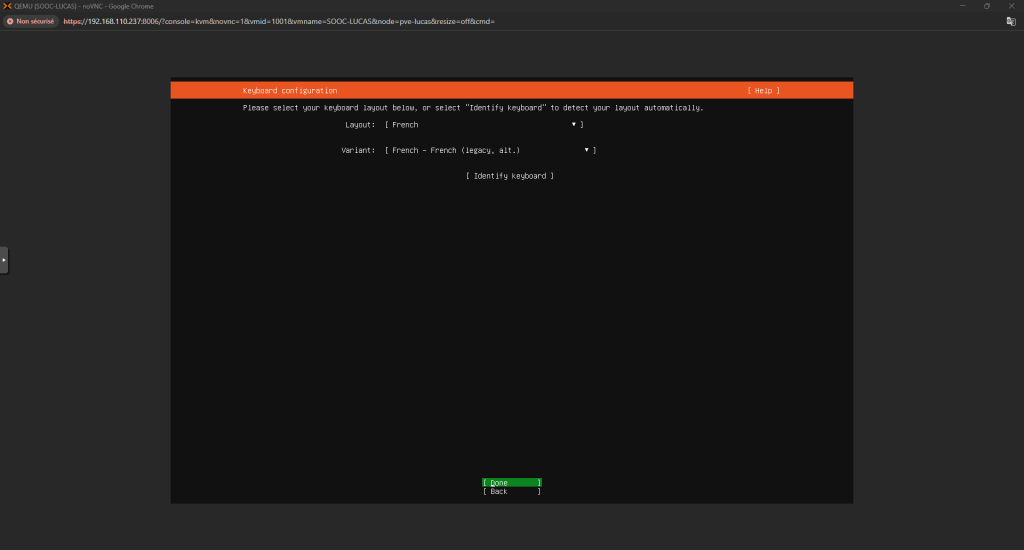Click the keyboard layout instruction text line
This screenshot has height=550, width=1024.
tap(473, 108)
